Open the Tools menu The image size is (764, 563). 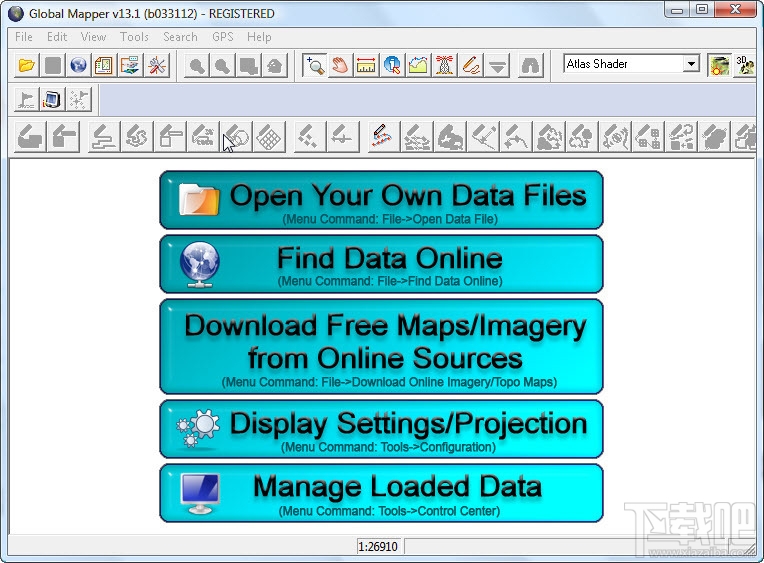[134, 37]
